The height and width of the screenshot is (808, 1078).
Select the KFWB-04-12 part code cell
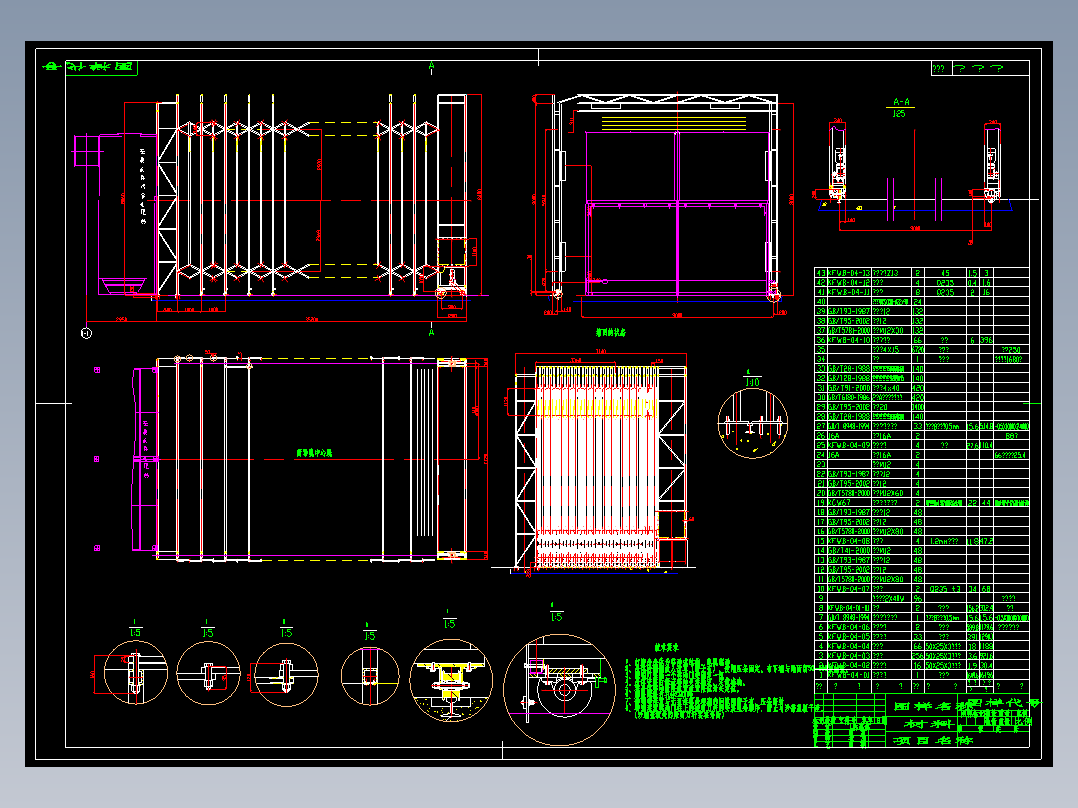point(849,283)
